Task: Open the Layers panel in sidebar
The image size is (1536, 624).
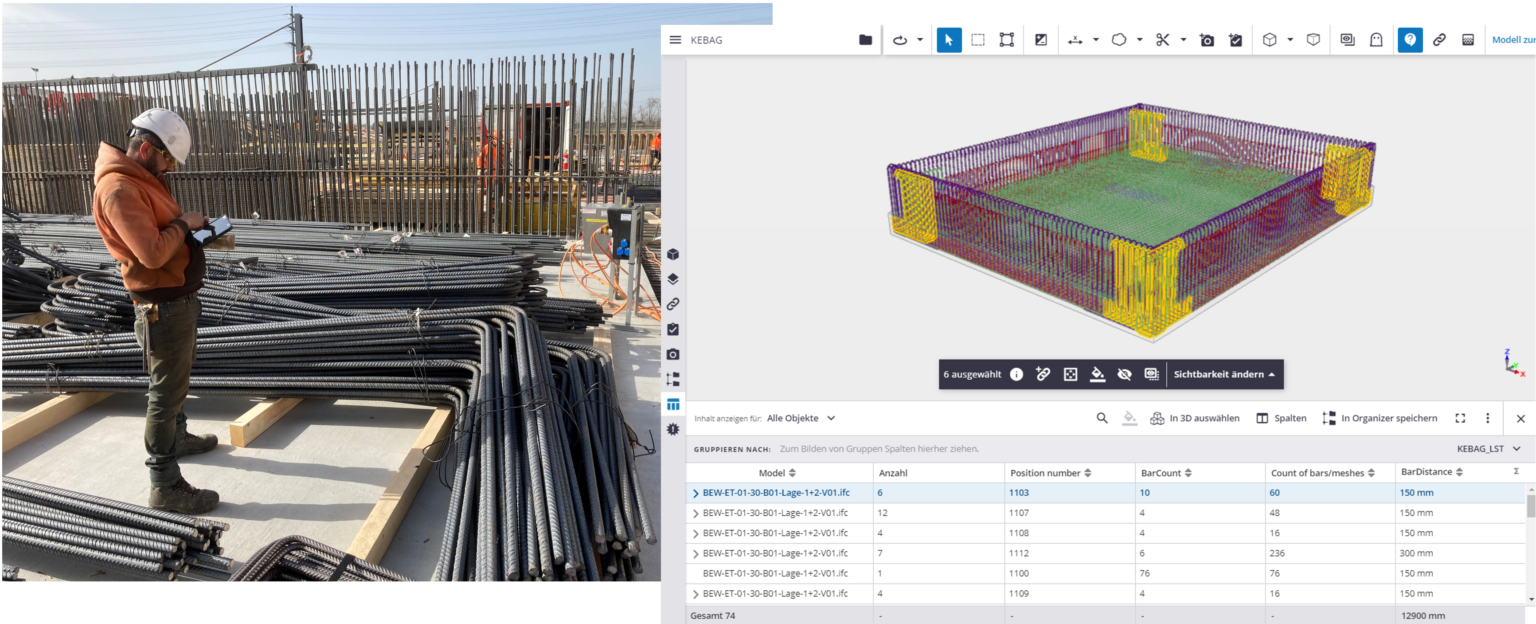Action: point(673,279)
